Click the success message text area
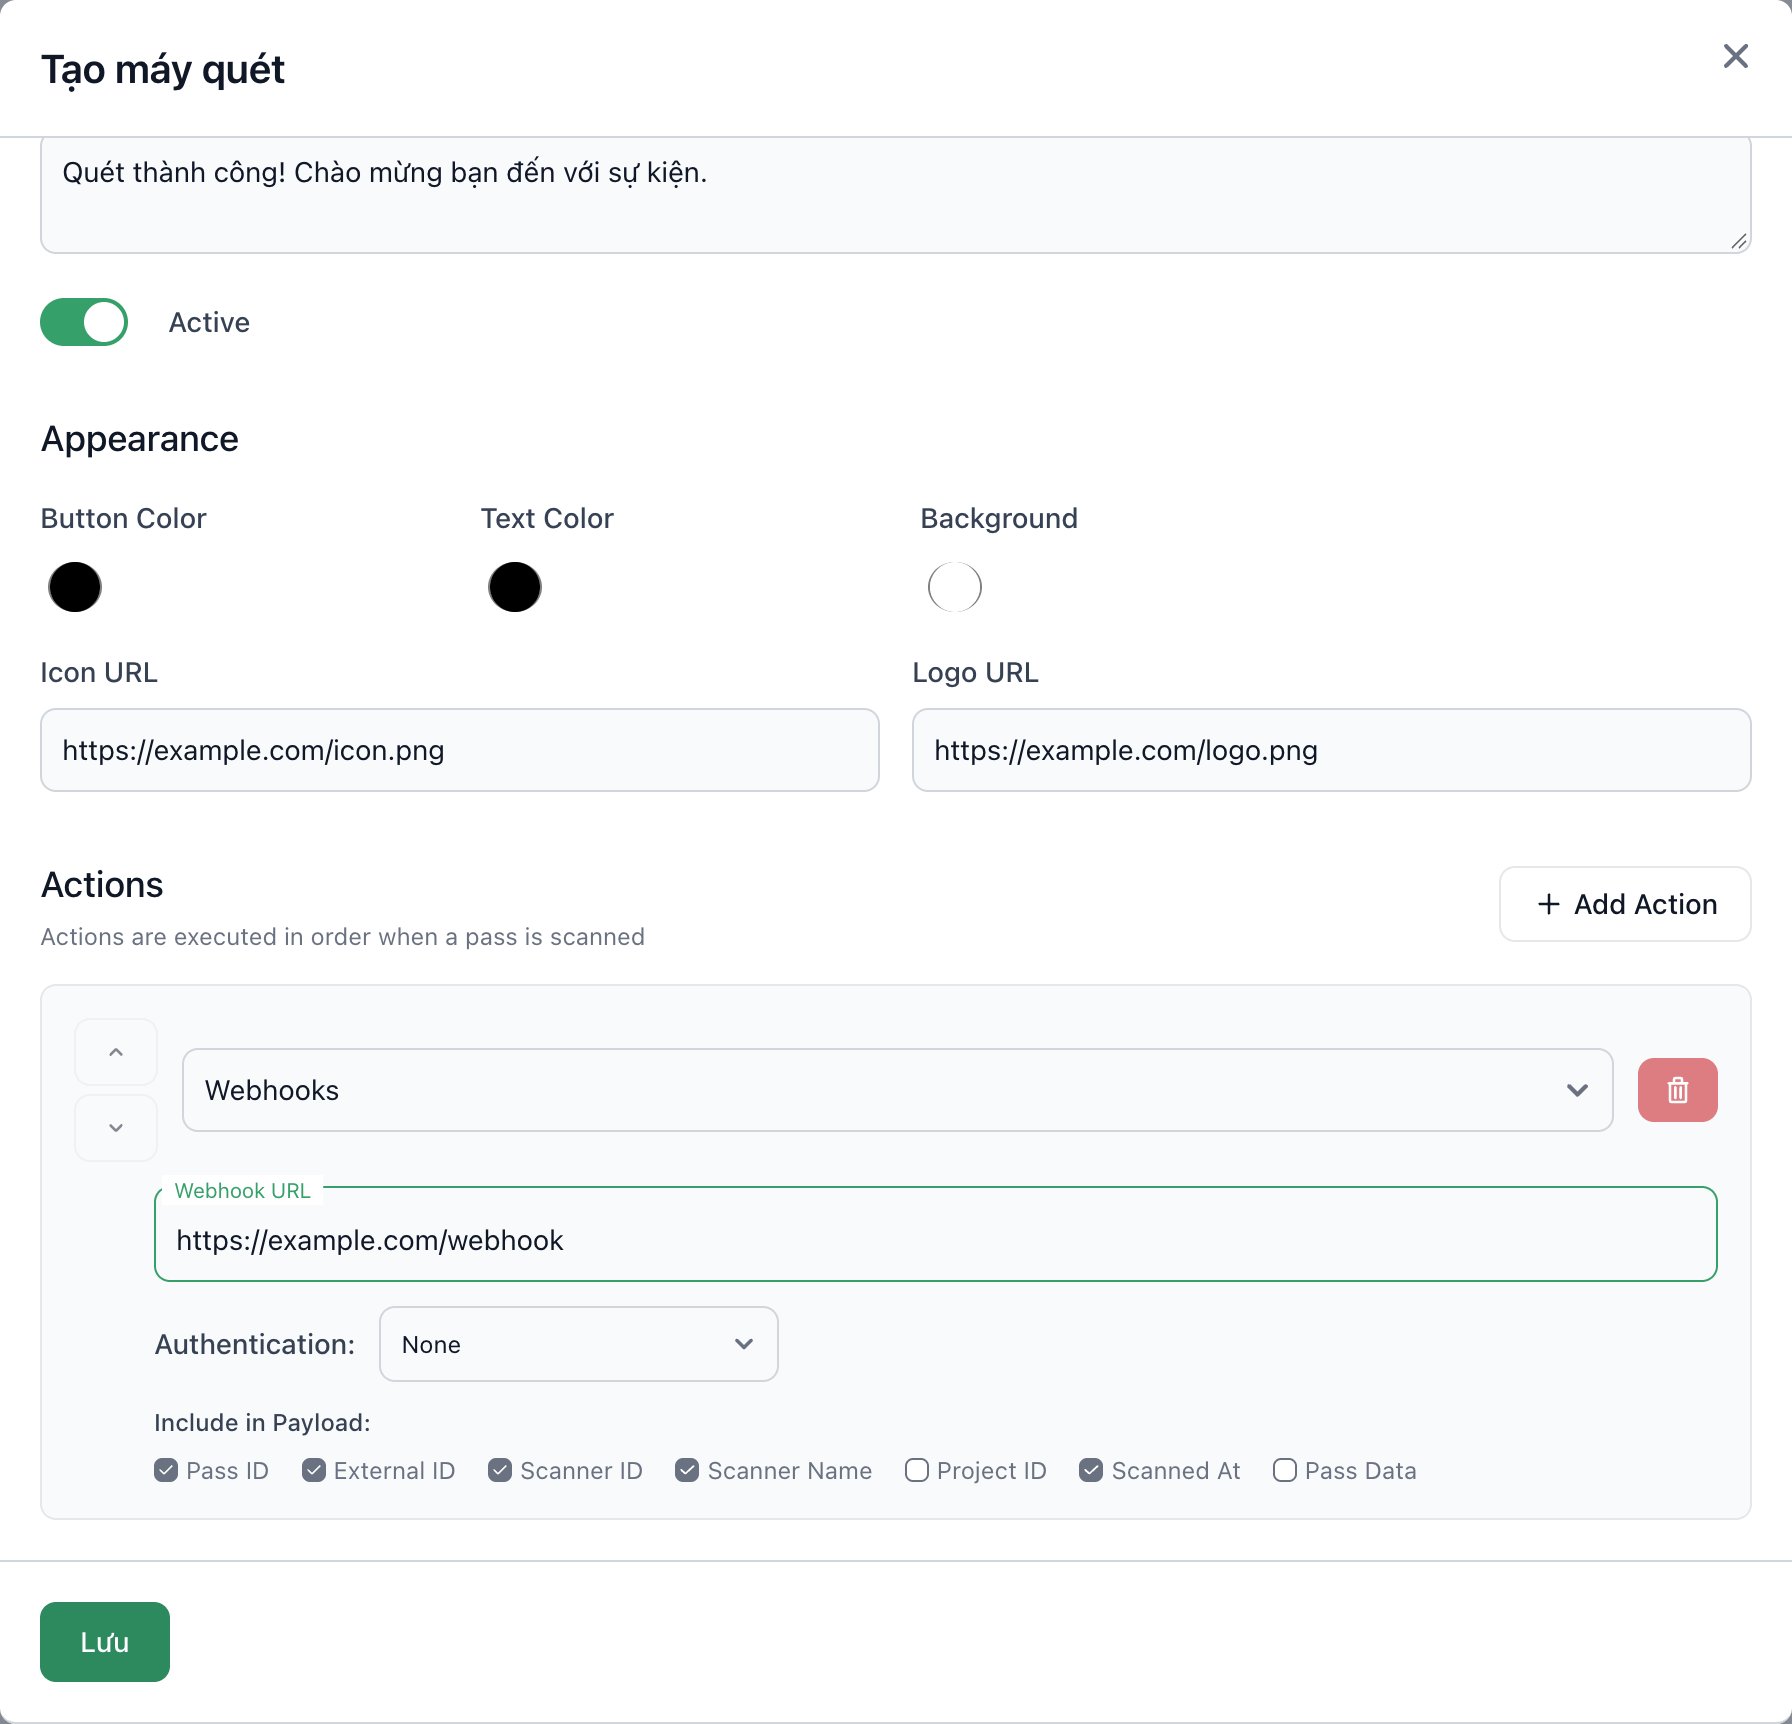The height and width of the screenshot is (1724, 1792). tap(896, 195)
